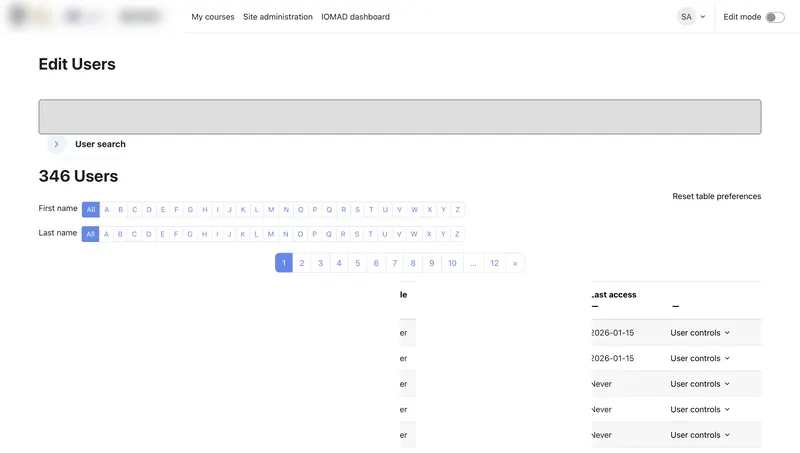Open IOMAD dashboard
800x453 pixels.
pyautogui.click(x=355, y=17)
